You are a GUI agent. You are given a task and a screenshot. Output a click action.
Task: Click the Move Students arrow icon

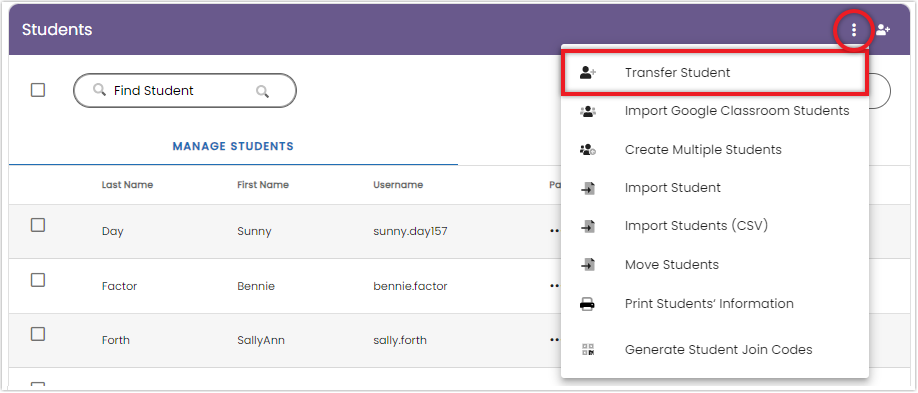588,265
